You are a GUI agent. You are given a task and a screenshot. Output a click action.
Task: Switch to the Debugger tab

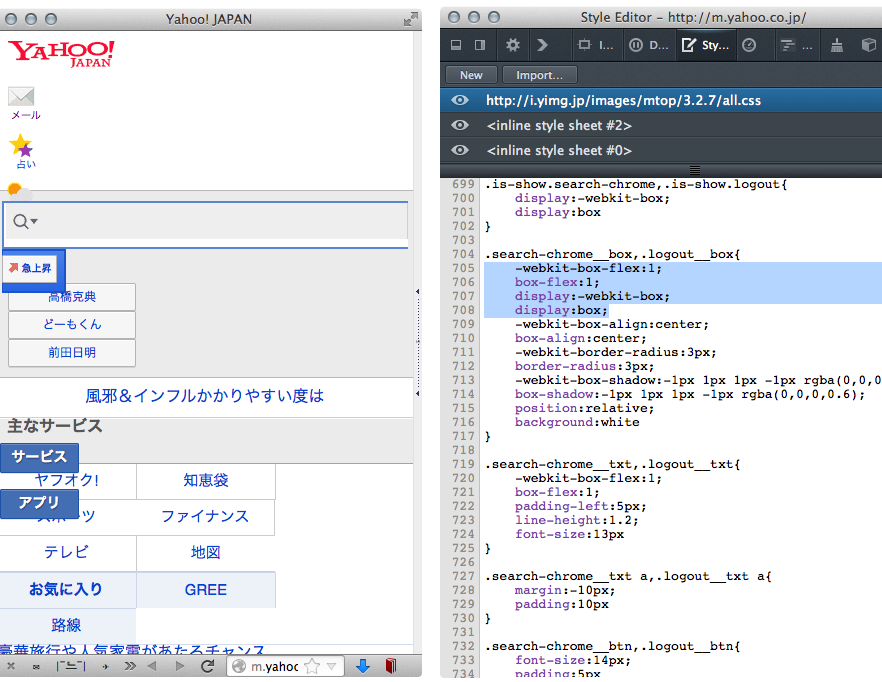pos(648,45)
